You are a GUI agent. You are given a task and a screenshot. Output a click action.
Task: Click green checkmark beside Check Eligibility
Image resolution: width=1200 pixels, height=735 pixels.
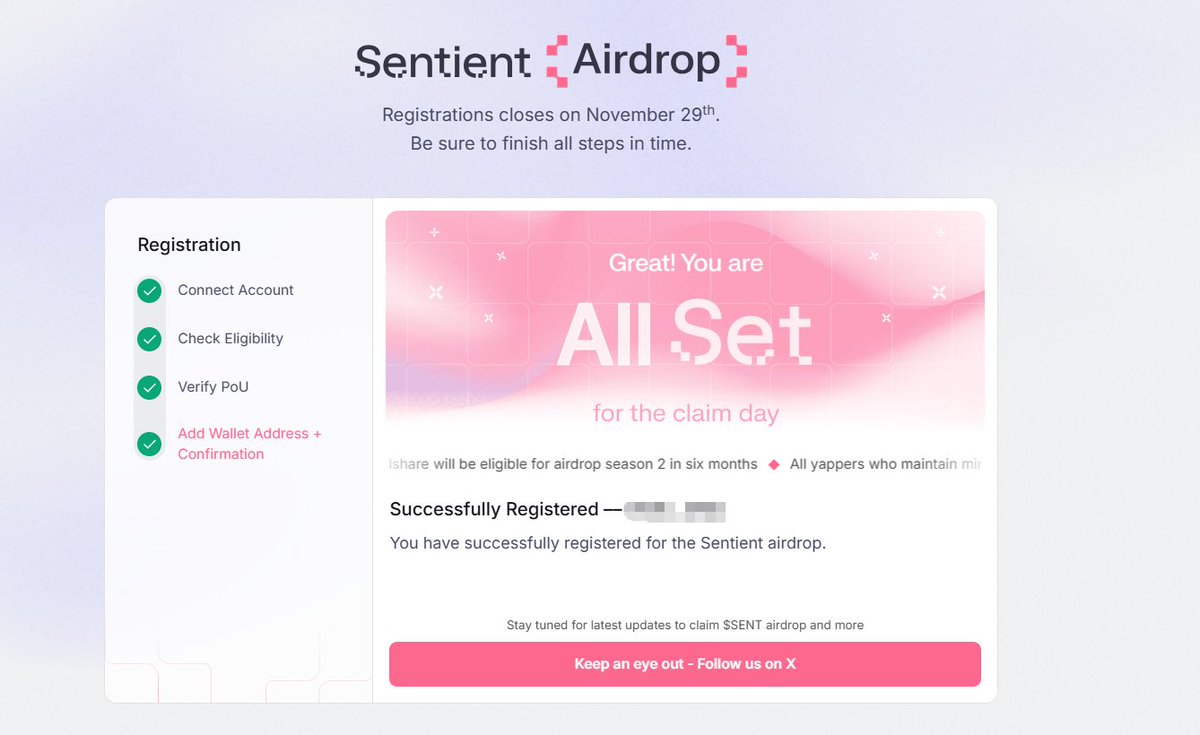tap(149, 339)
